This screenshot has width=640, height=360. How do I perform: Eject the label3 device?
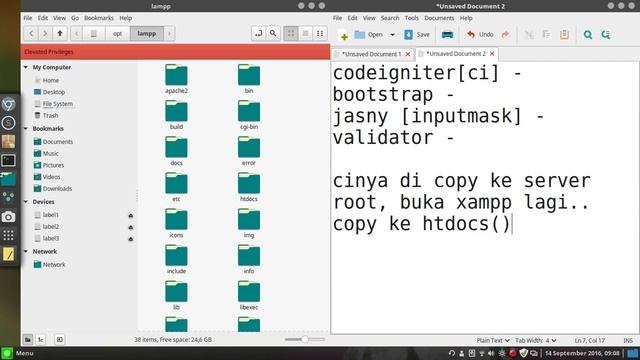click(x=131, y=239)
